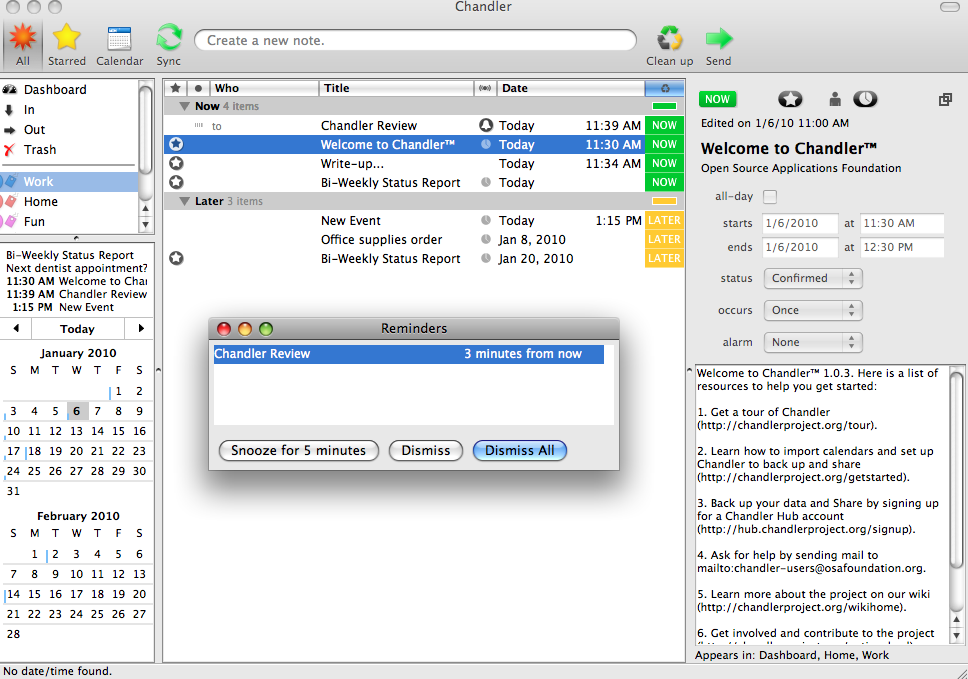Toggle star on Bi-Weekly Status Report Today row
This screenshot has height=679, width=968.
176,182
